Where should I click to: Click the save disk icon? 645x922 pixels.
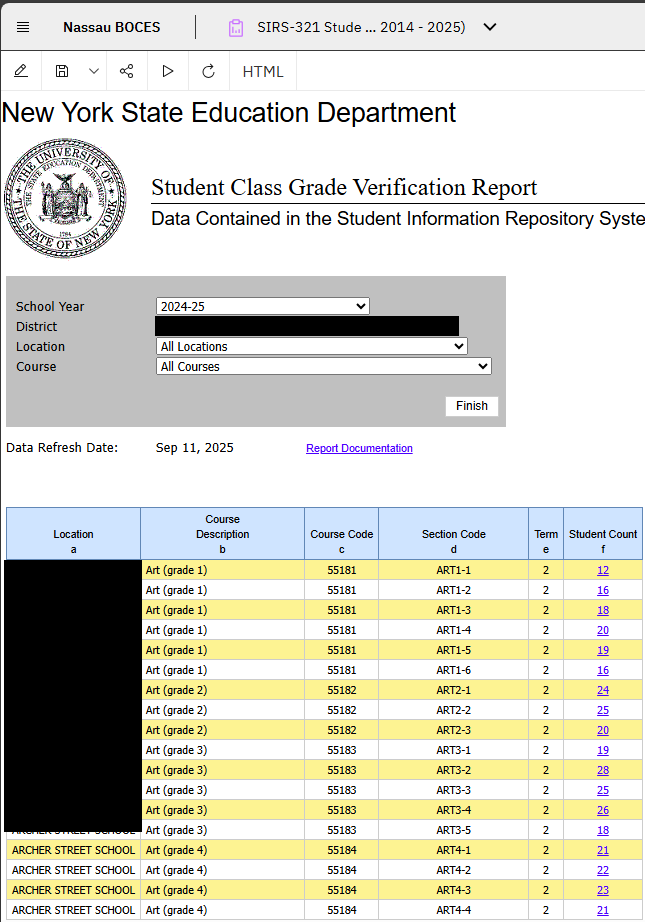[x=62, y=71]
